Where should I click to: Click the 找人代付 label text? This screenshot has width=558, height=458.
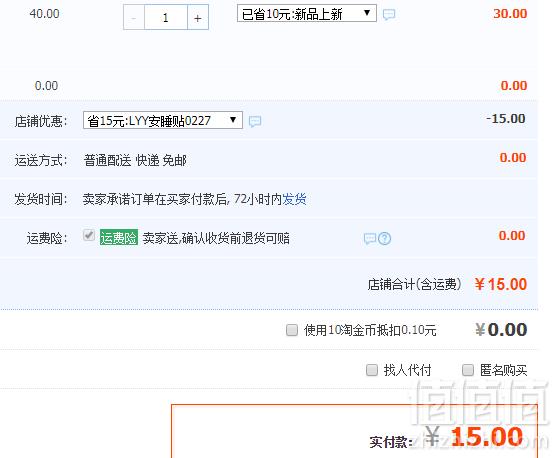(407, 370)
